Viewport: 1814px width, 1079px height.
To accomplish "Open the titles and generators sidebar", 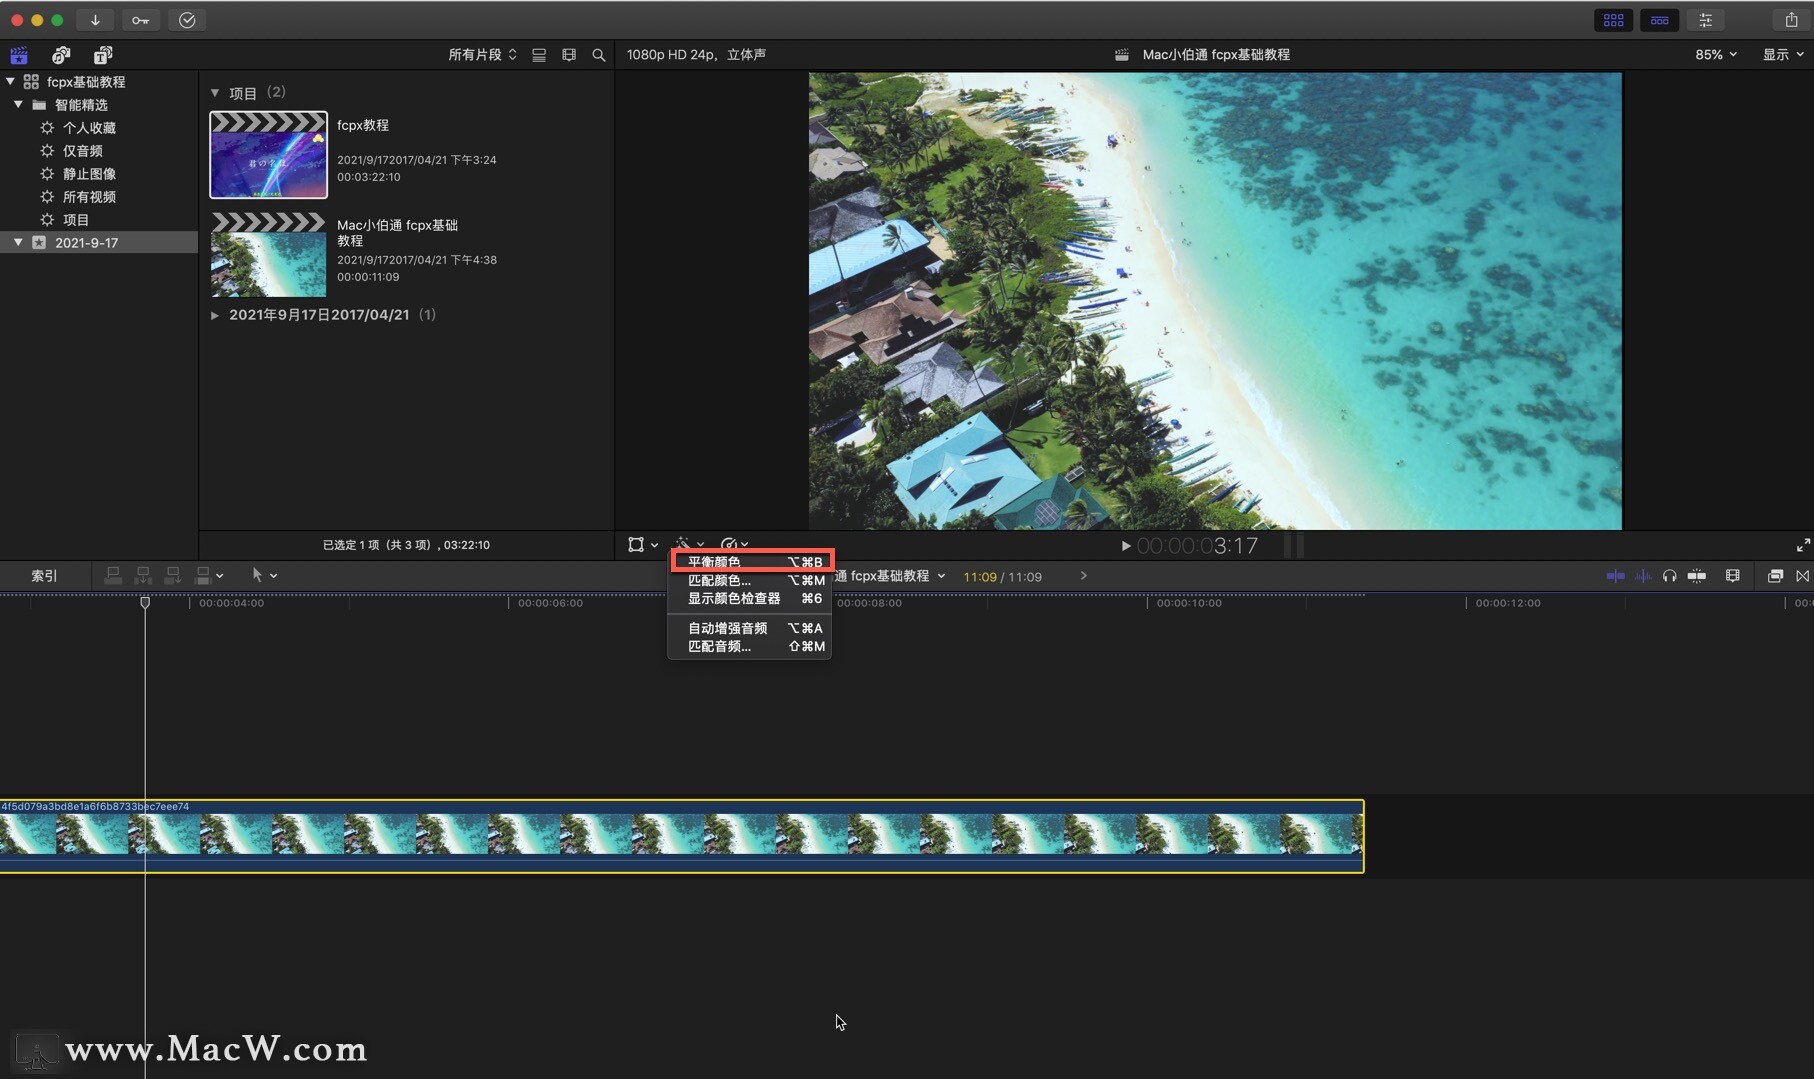I will 102,55.
